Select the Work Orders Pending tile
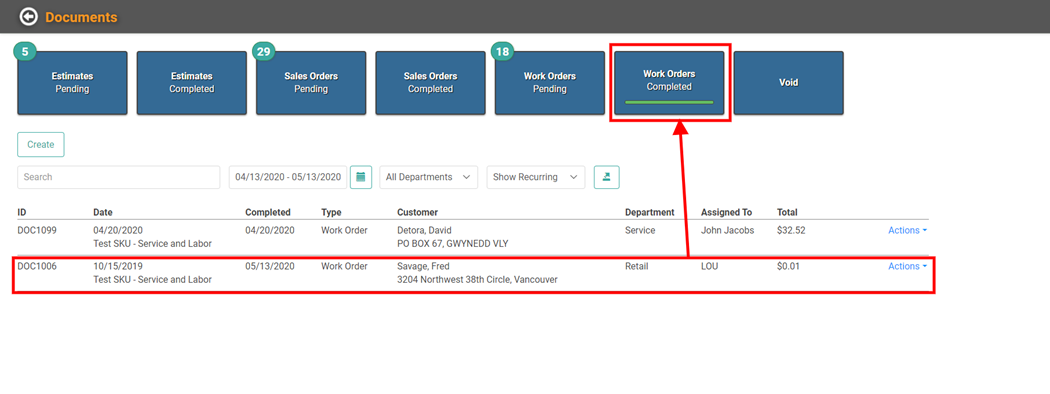The width and height of the screenshot is (1050, 394). point(549,83)
